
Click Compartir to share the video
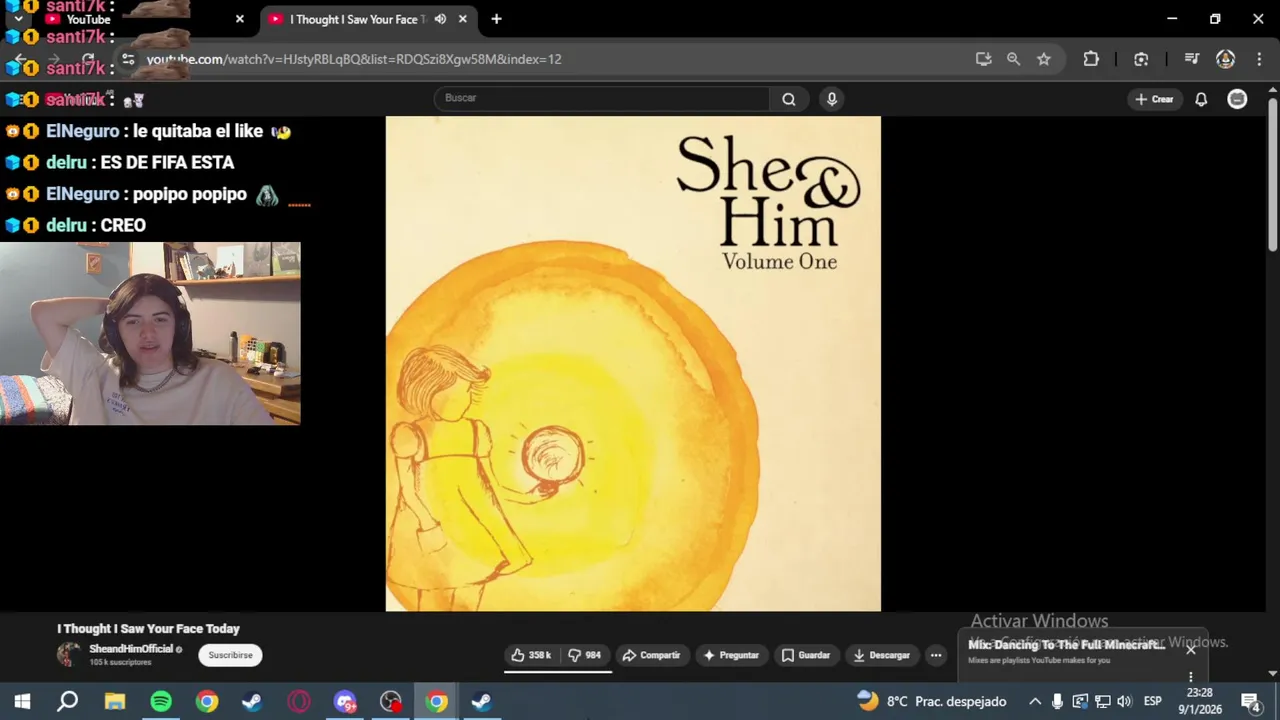pyautogui.click(x=651, y=655)
